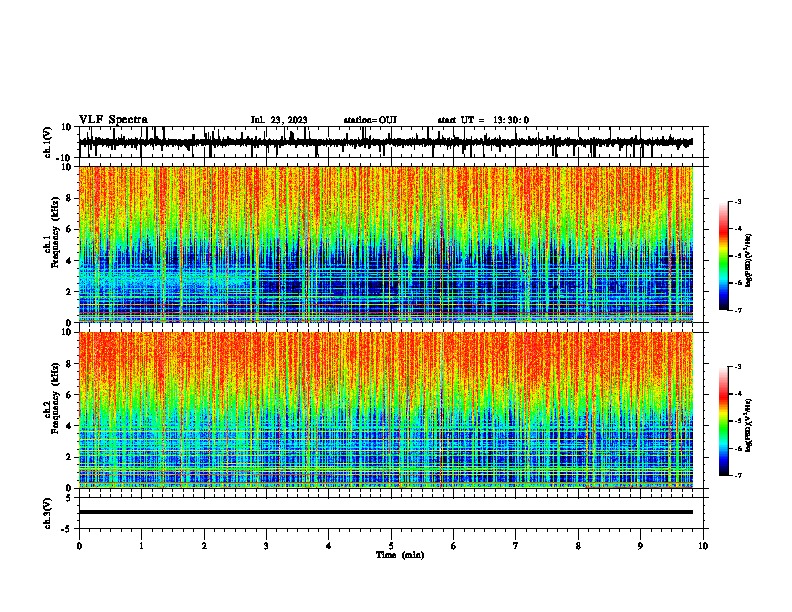Click the ch.2 color scale units label
This screenshot has width=792, height=612.
point(749,425)
